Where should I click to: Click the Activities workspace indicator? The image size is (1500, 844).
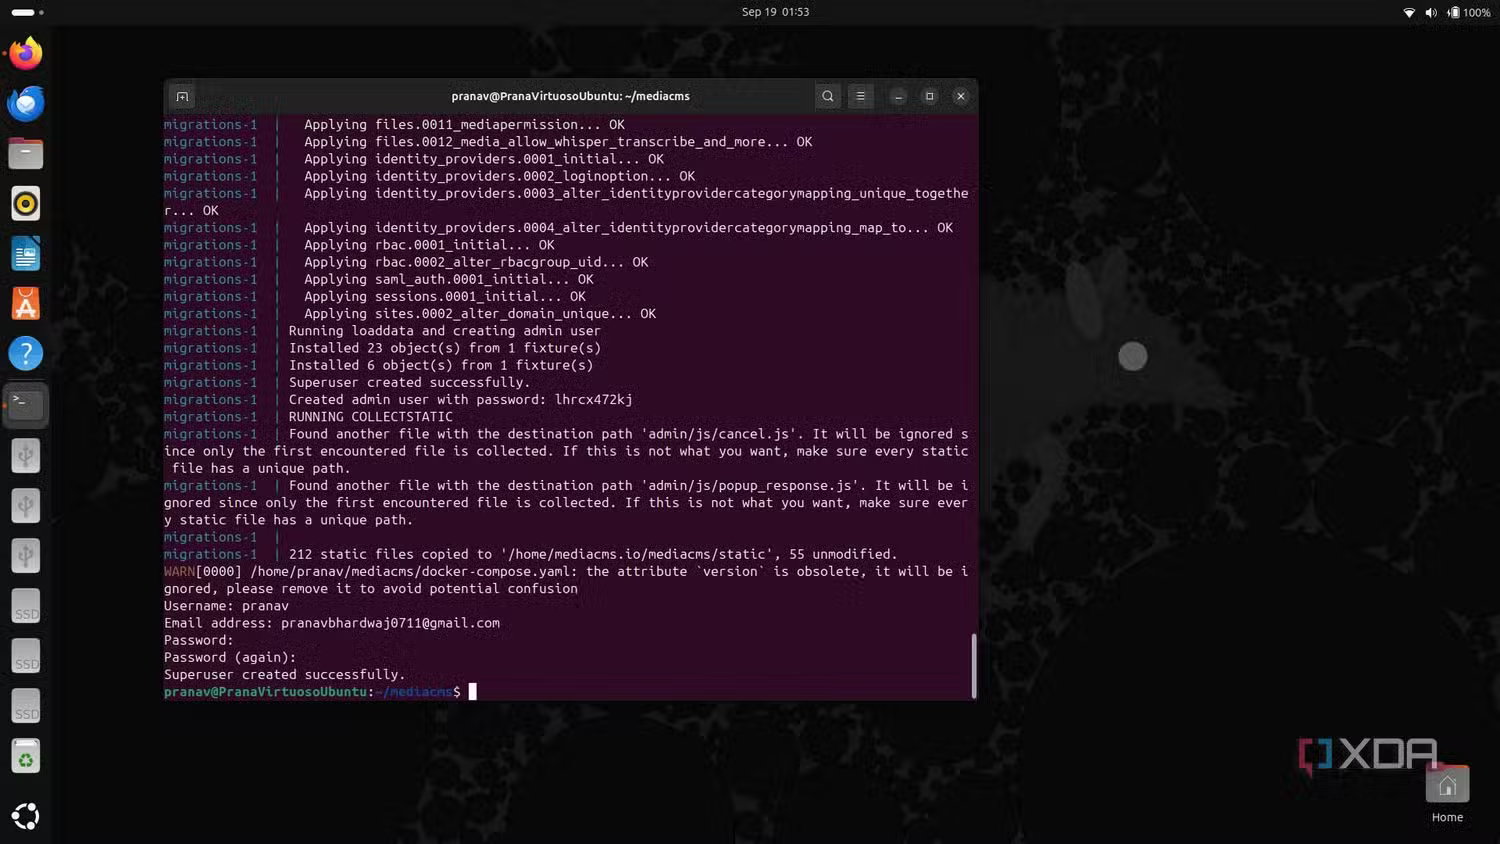coord(27,12)
